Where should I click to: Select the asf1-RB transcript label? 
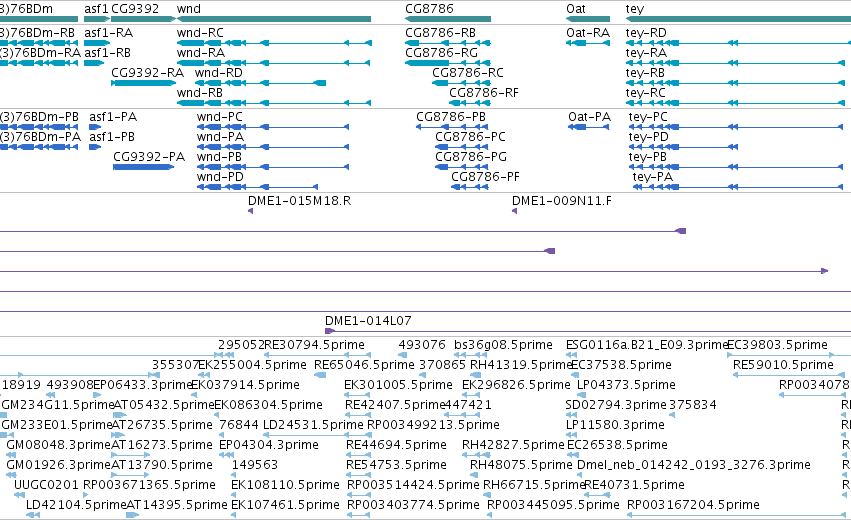tap(107, 53)
